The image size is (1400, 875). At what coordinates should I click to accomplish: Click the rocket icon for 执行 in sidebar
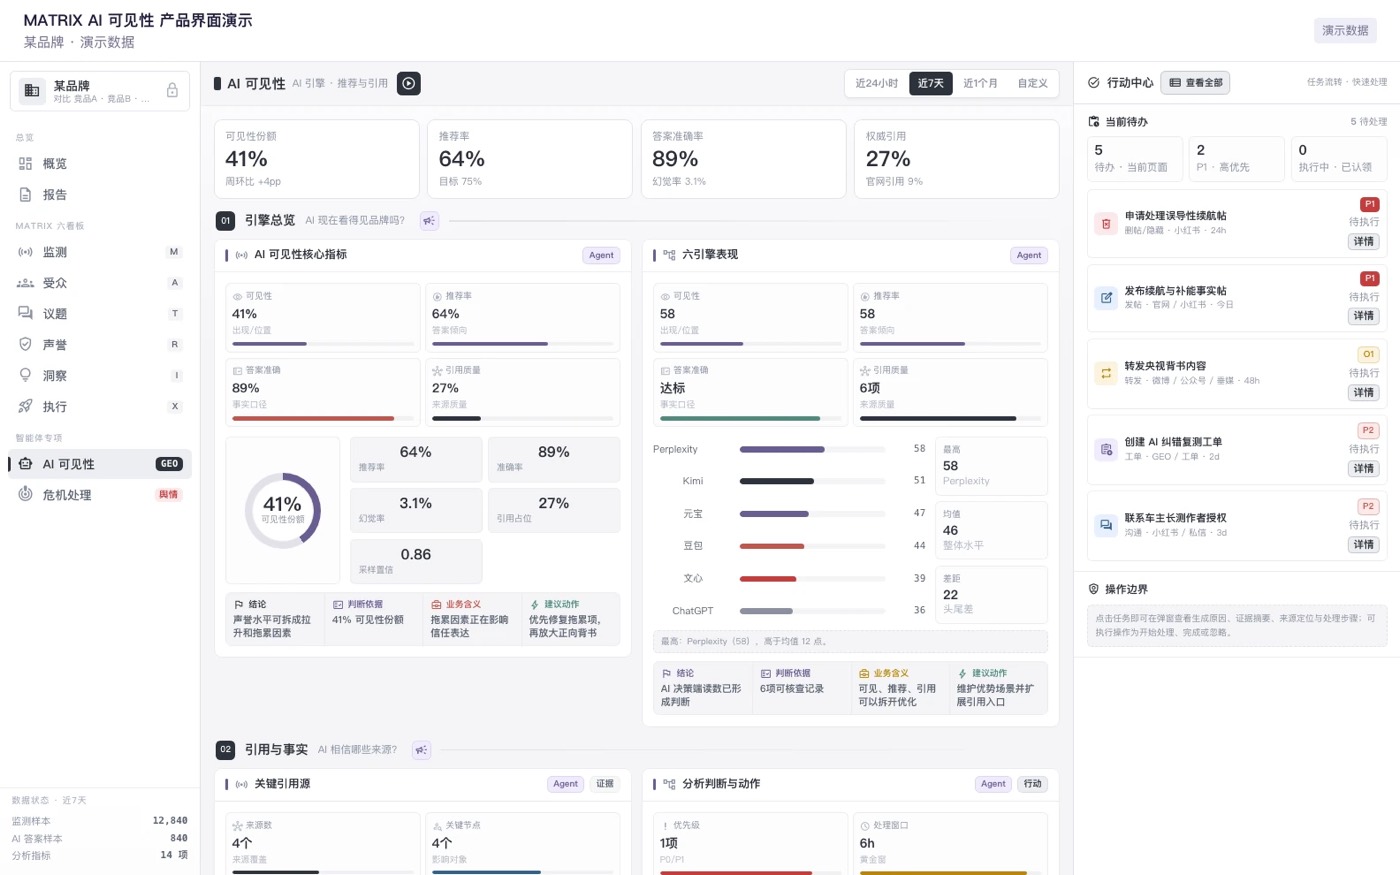point(26,406)
